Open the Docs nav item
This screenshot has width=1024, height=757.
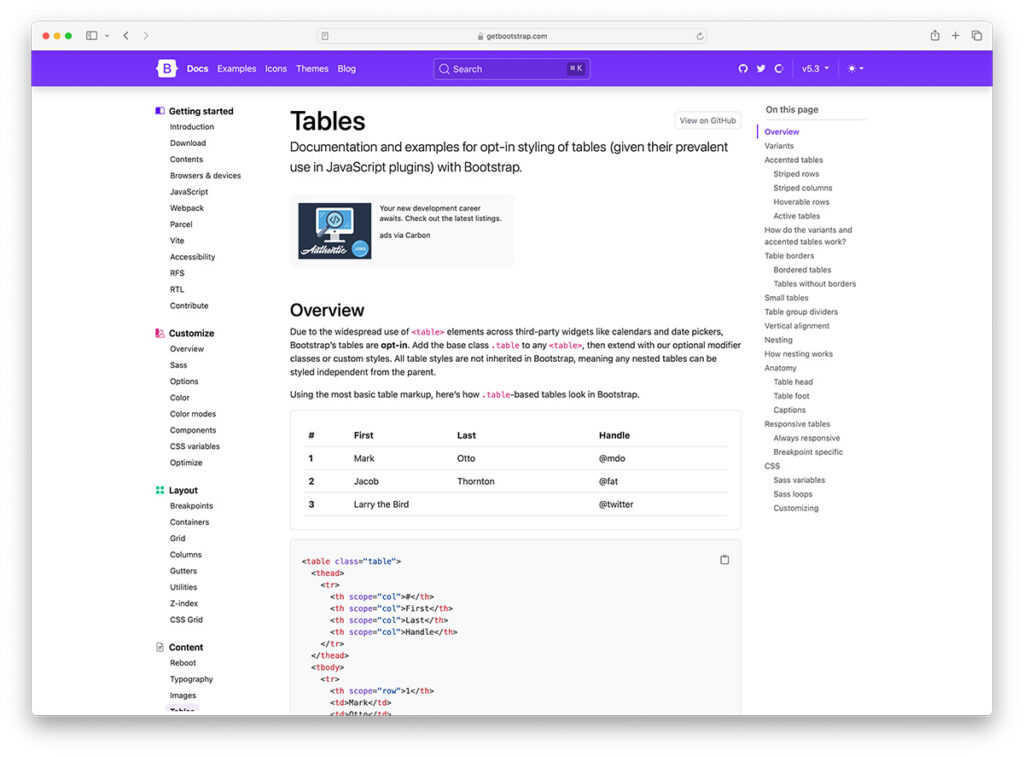click(x=197, y=69)
